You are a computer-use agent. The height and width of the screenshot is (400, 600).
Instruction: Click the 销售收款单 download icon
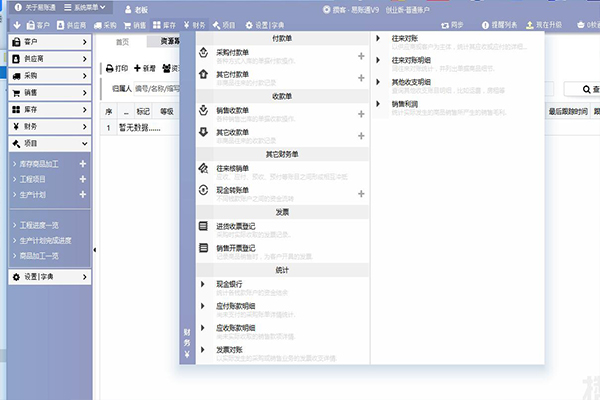(204, 110)
